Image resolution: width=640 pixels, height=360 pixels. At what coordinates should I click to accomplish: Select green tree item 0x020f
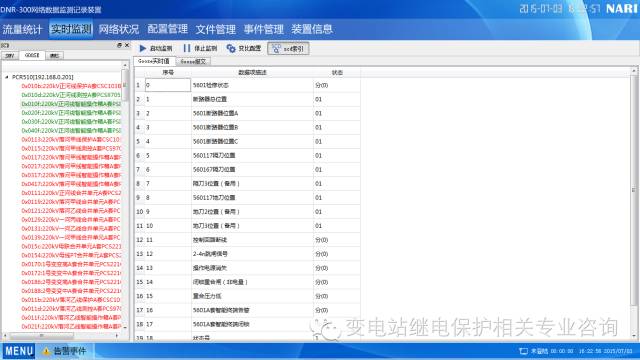(x=71, y=113)
